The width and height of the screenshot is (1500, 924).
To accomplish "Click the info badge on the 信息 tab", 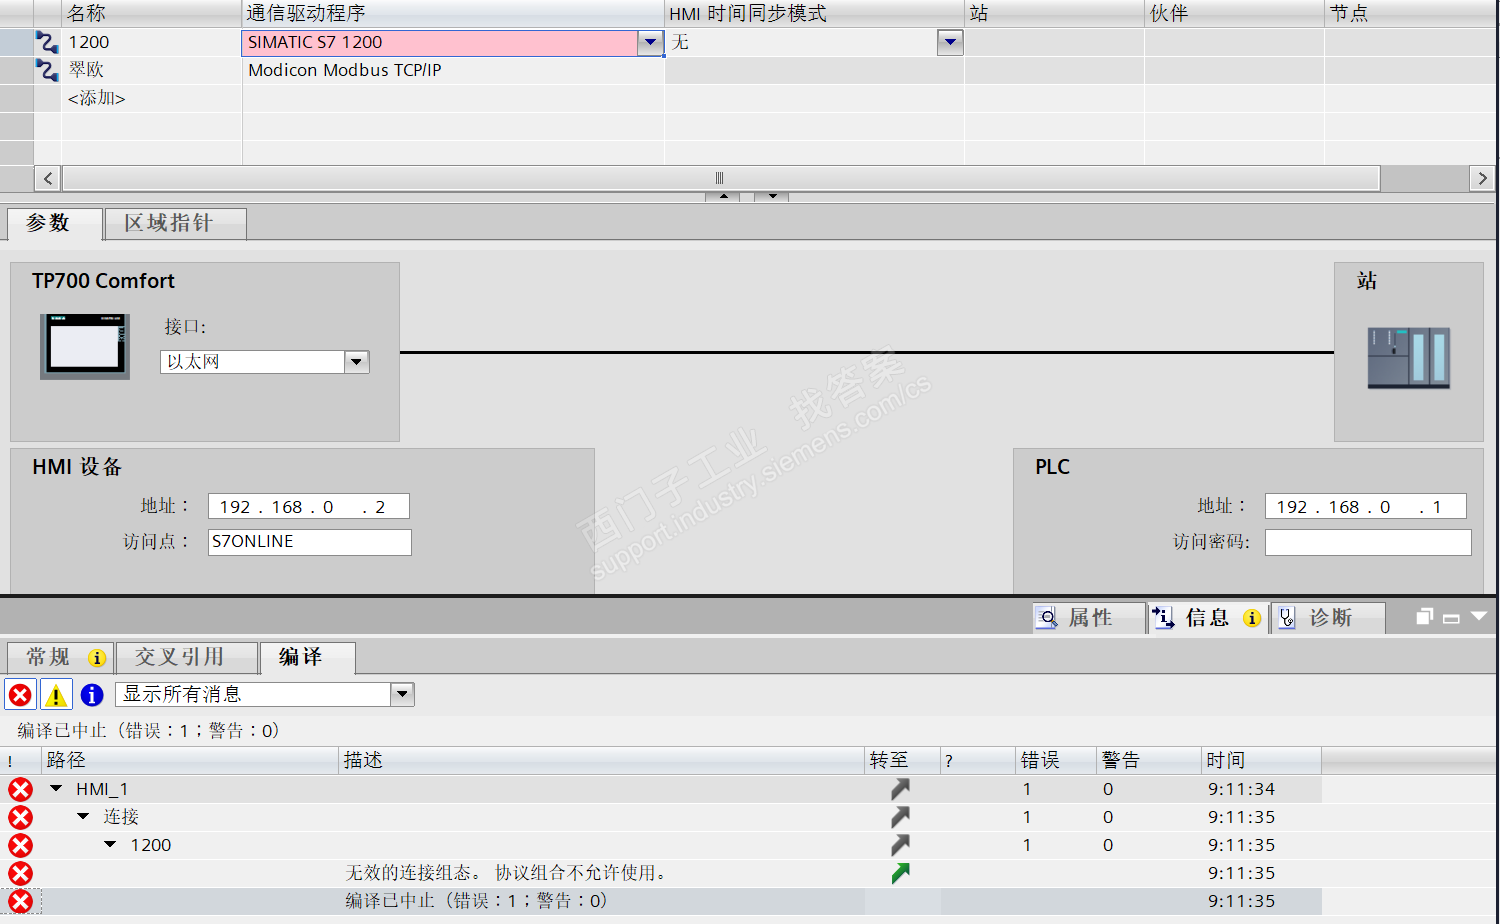I will click(1251, 618).
